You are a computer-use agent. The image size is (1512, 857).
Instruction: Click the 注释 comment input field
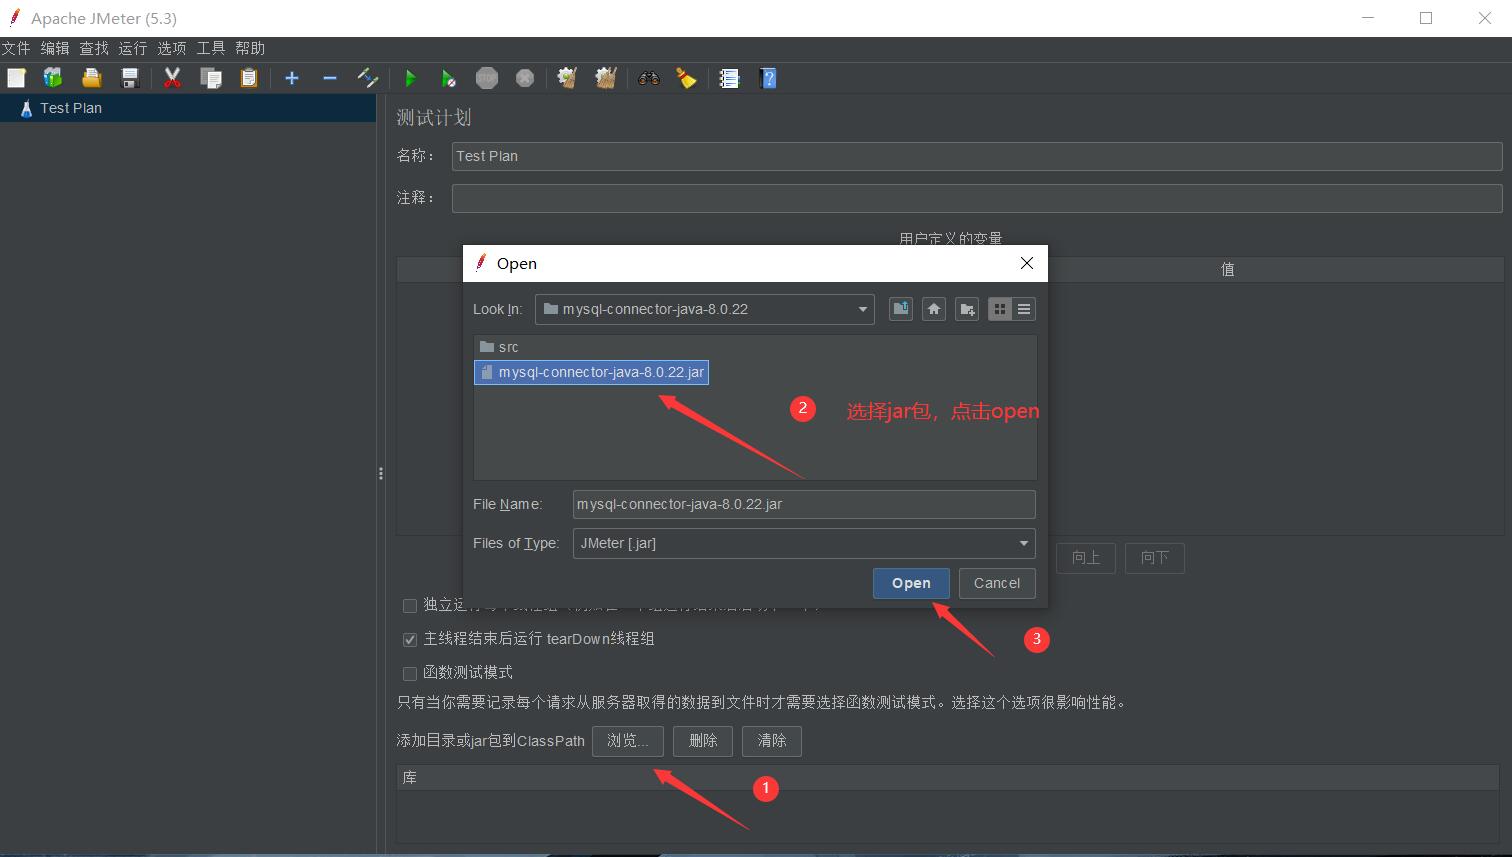click(976, 198)
